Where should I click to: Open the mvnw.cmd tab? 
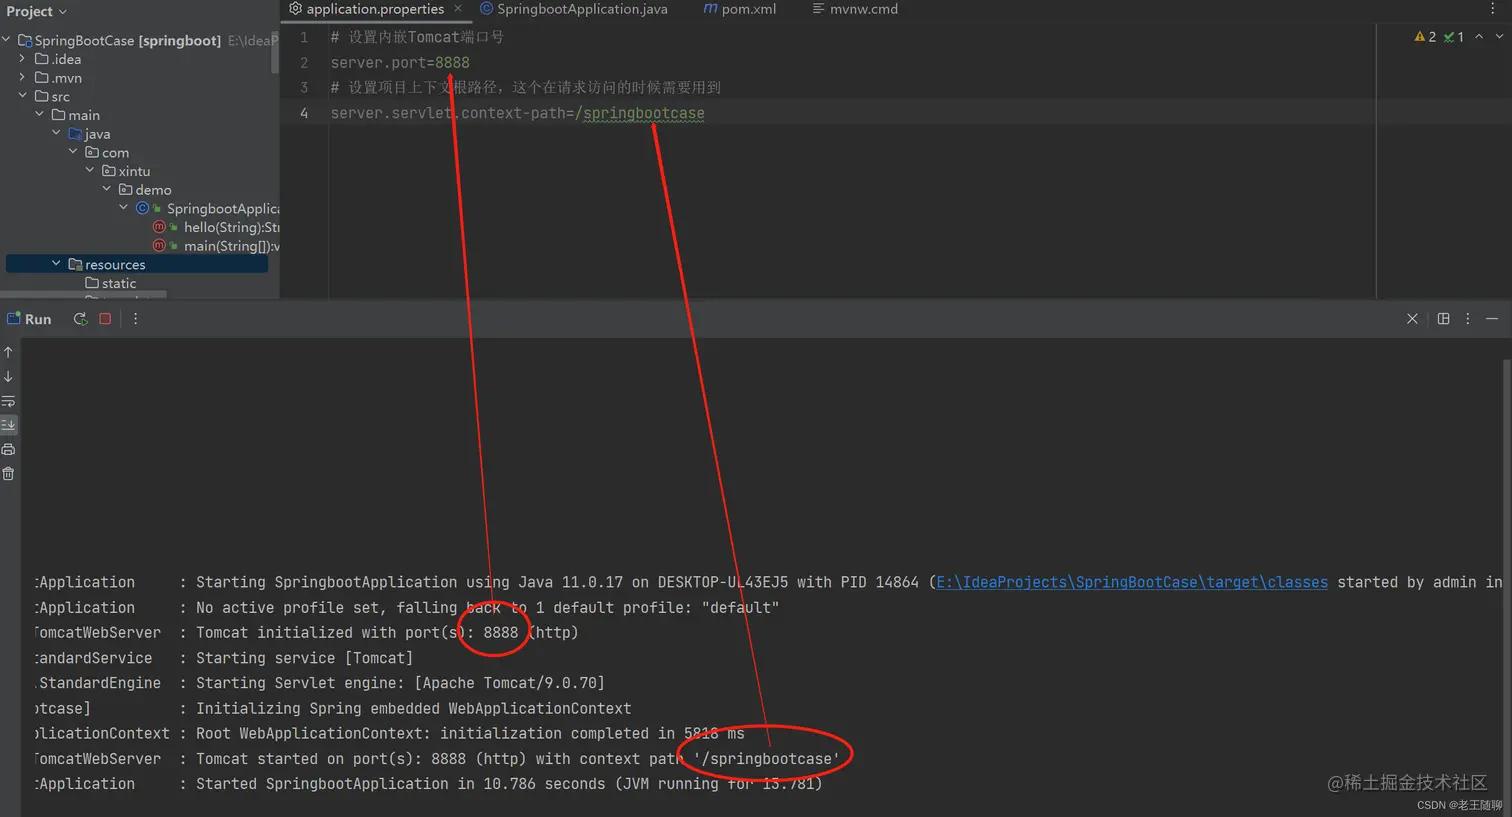pos(855,9)
